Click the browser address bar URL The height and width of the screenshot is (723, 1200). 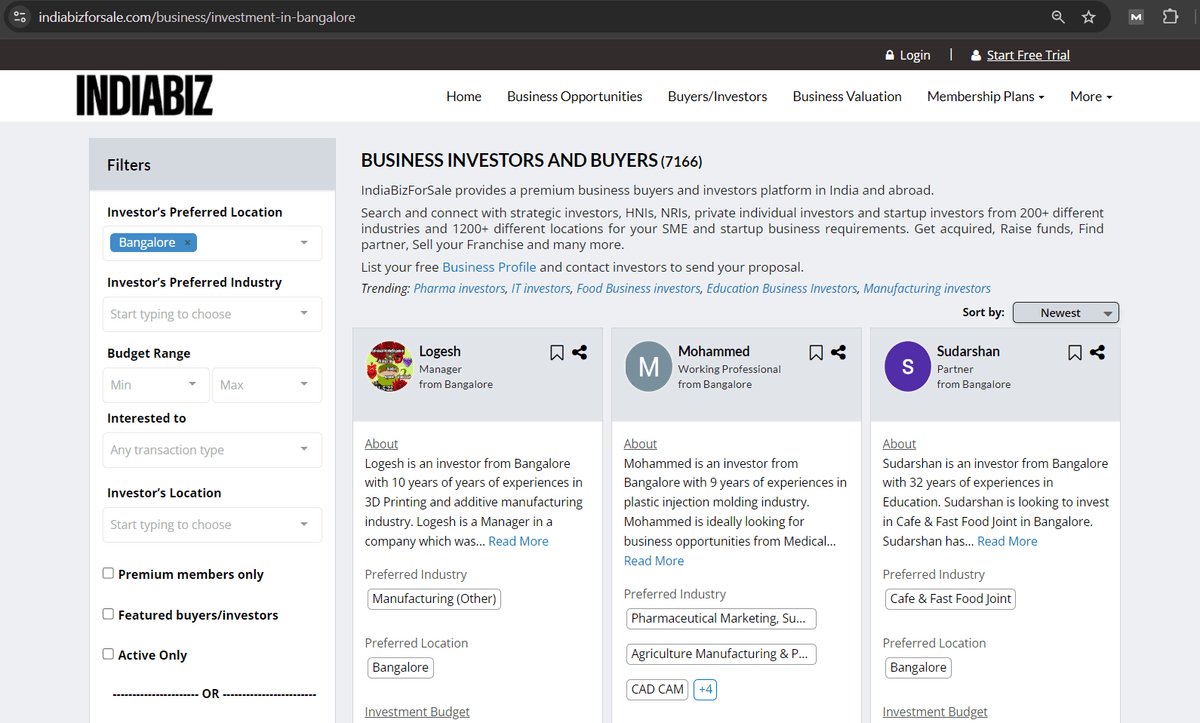[x=197, y=17]
